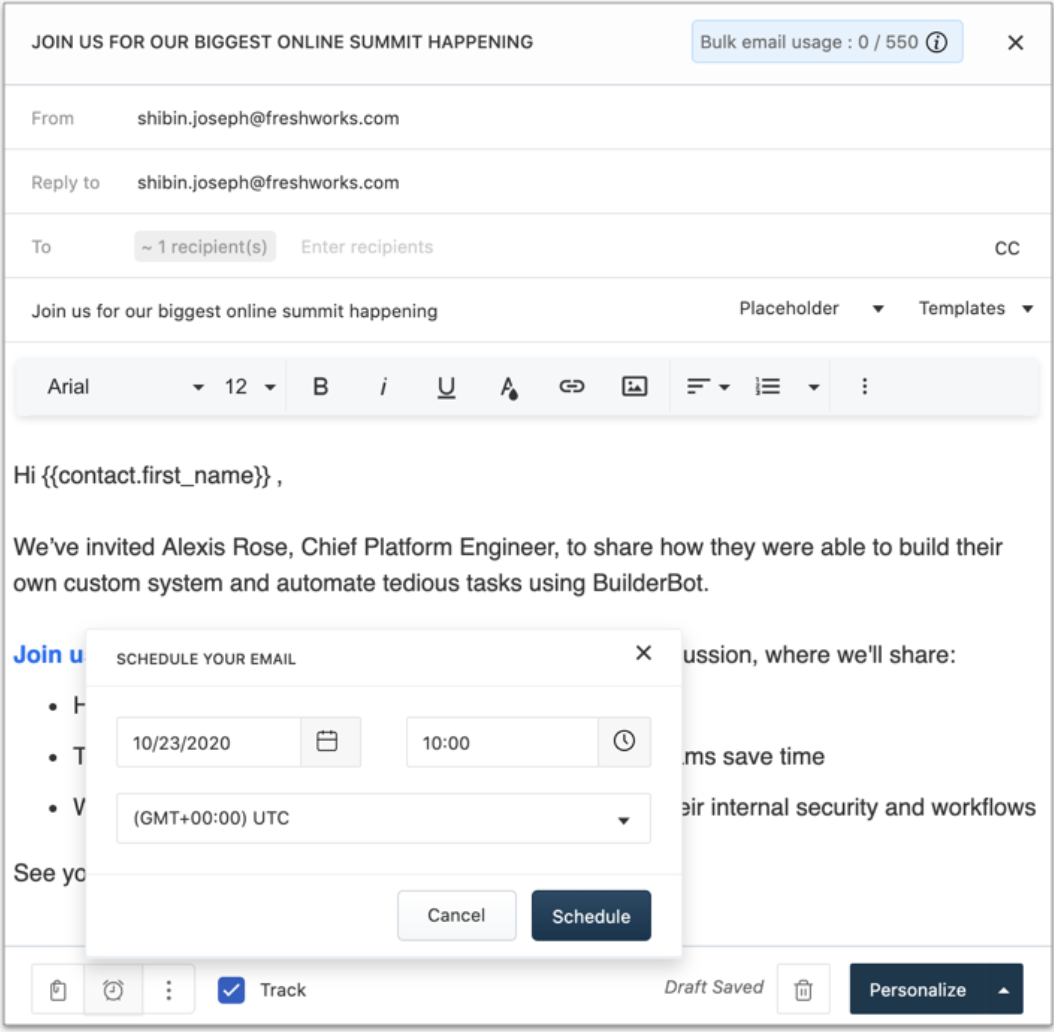Viewport: 1054px width, 1032px height.
Task: Click the CC link
Action: click(1007, 248)
